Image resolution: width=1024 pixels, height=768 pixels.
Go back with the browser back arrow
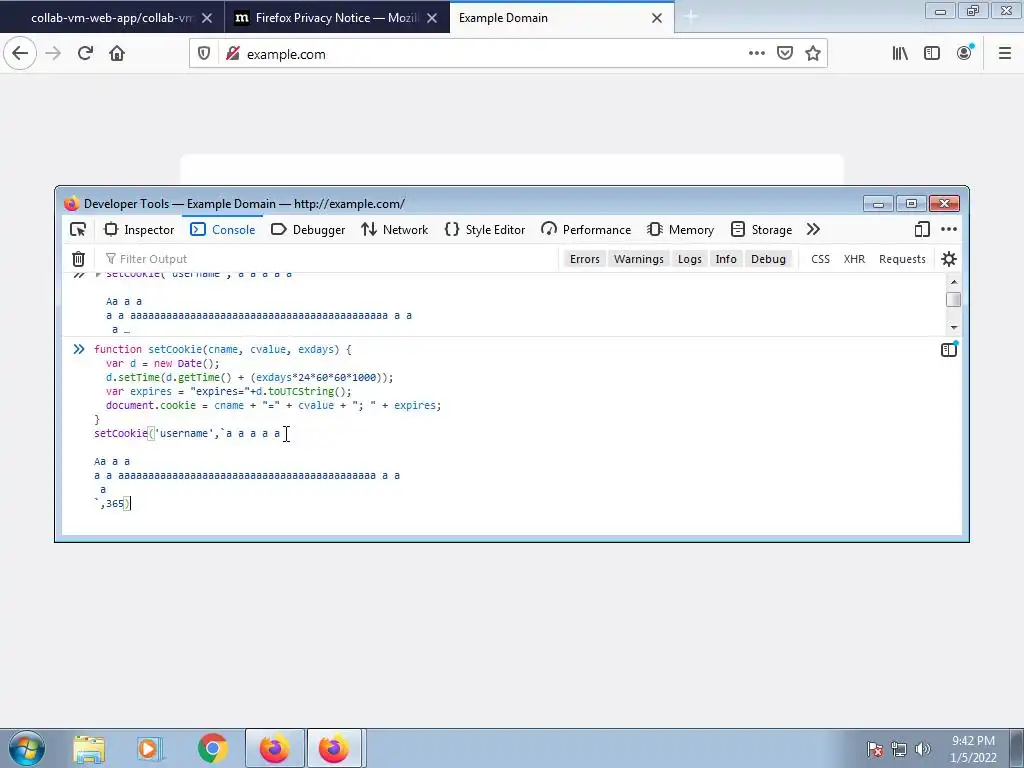(x=20, y=54)
